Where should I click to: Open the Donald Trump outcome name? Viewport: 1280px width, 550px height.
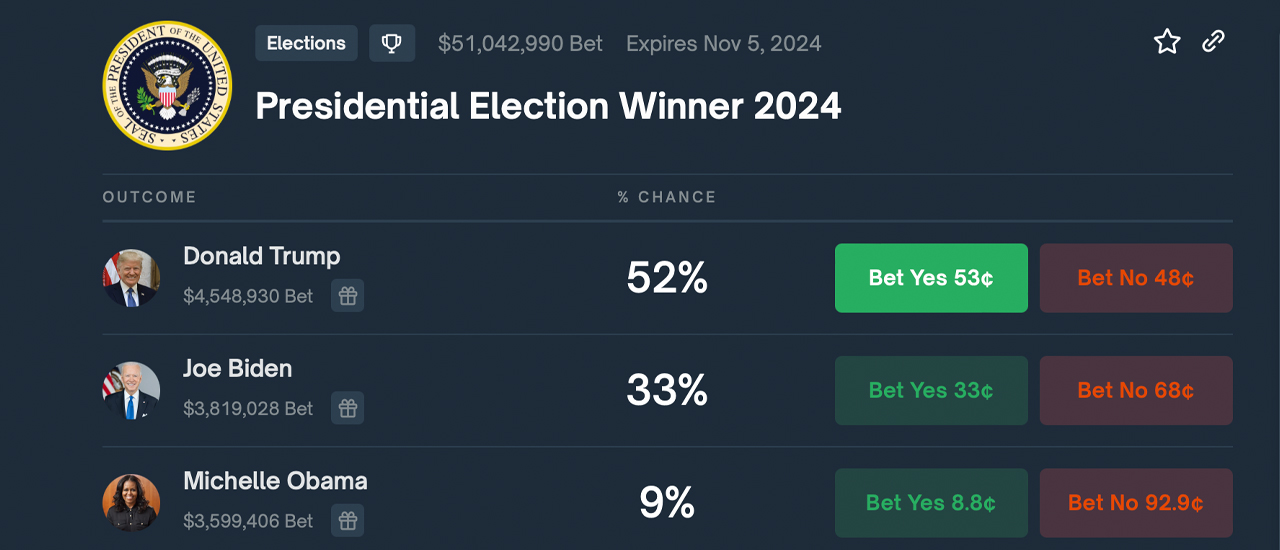(x=262, y=256)
